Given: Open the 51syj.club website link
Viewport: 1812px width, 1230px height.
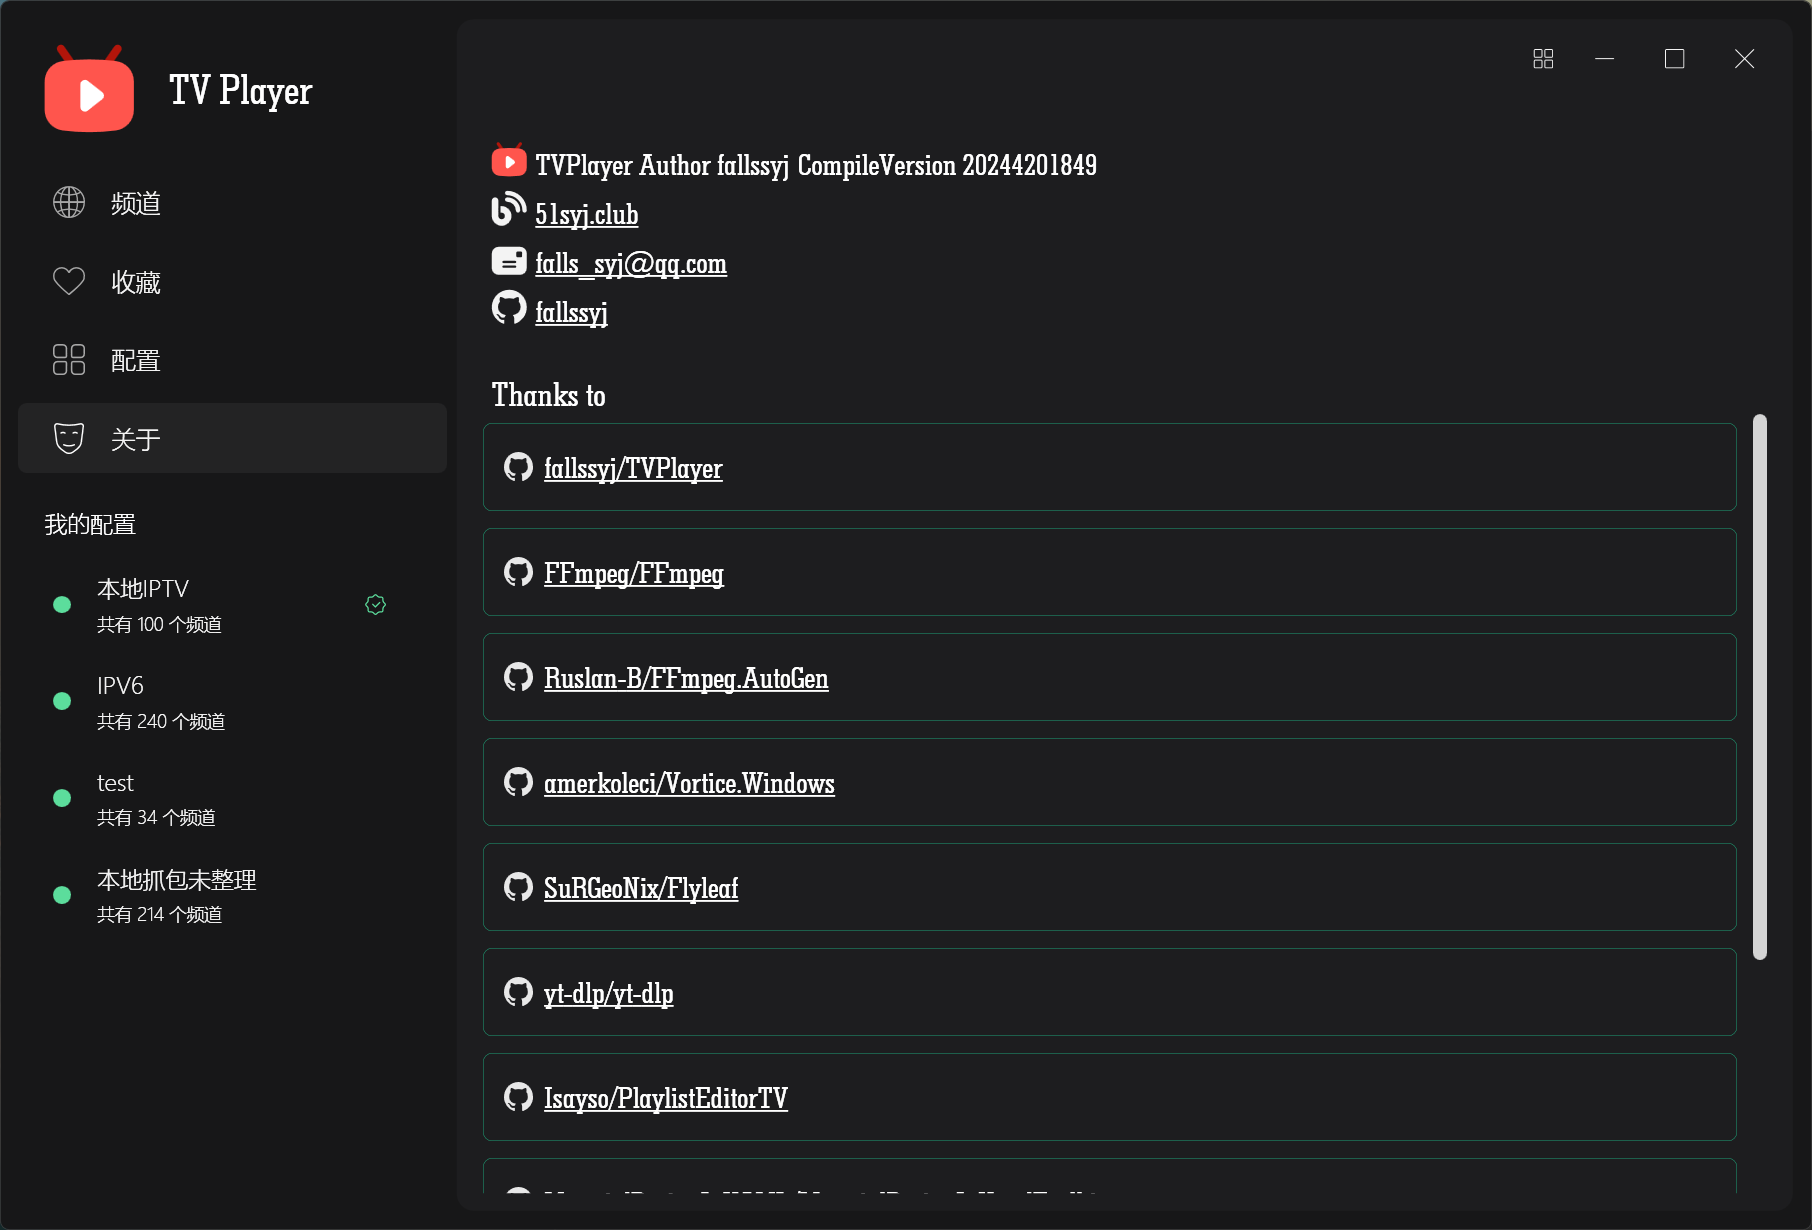Looking at the screenshot, I should [x=586, y=215].
